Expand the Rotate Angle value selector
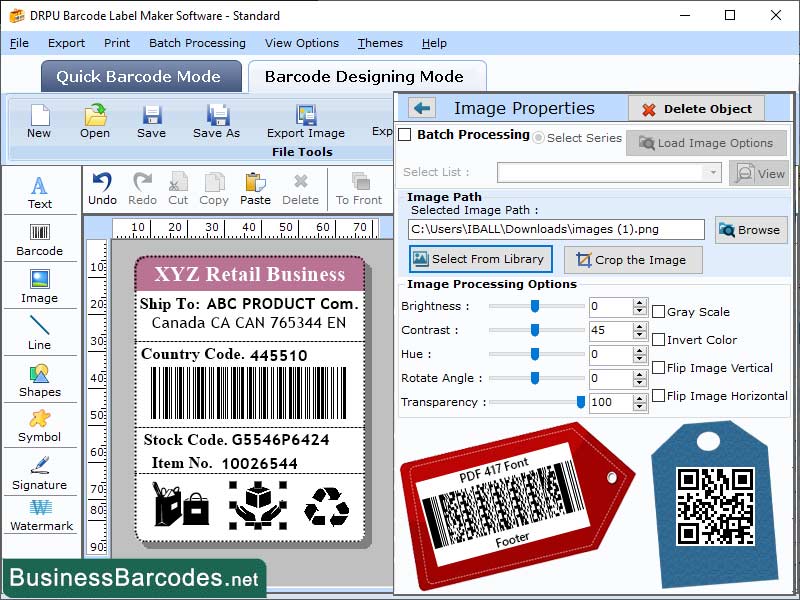 pyautogui.click(x=641, y=380)
